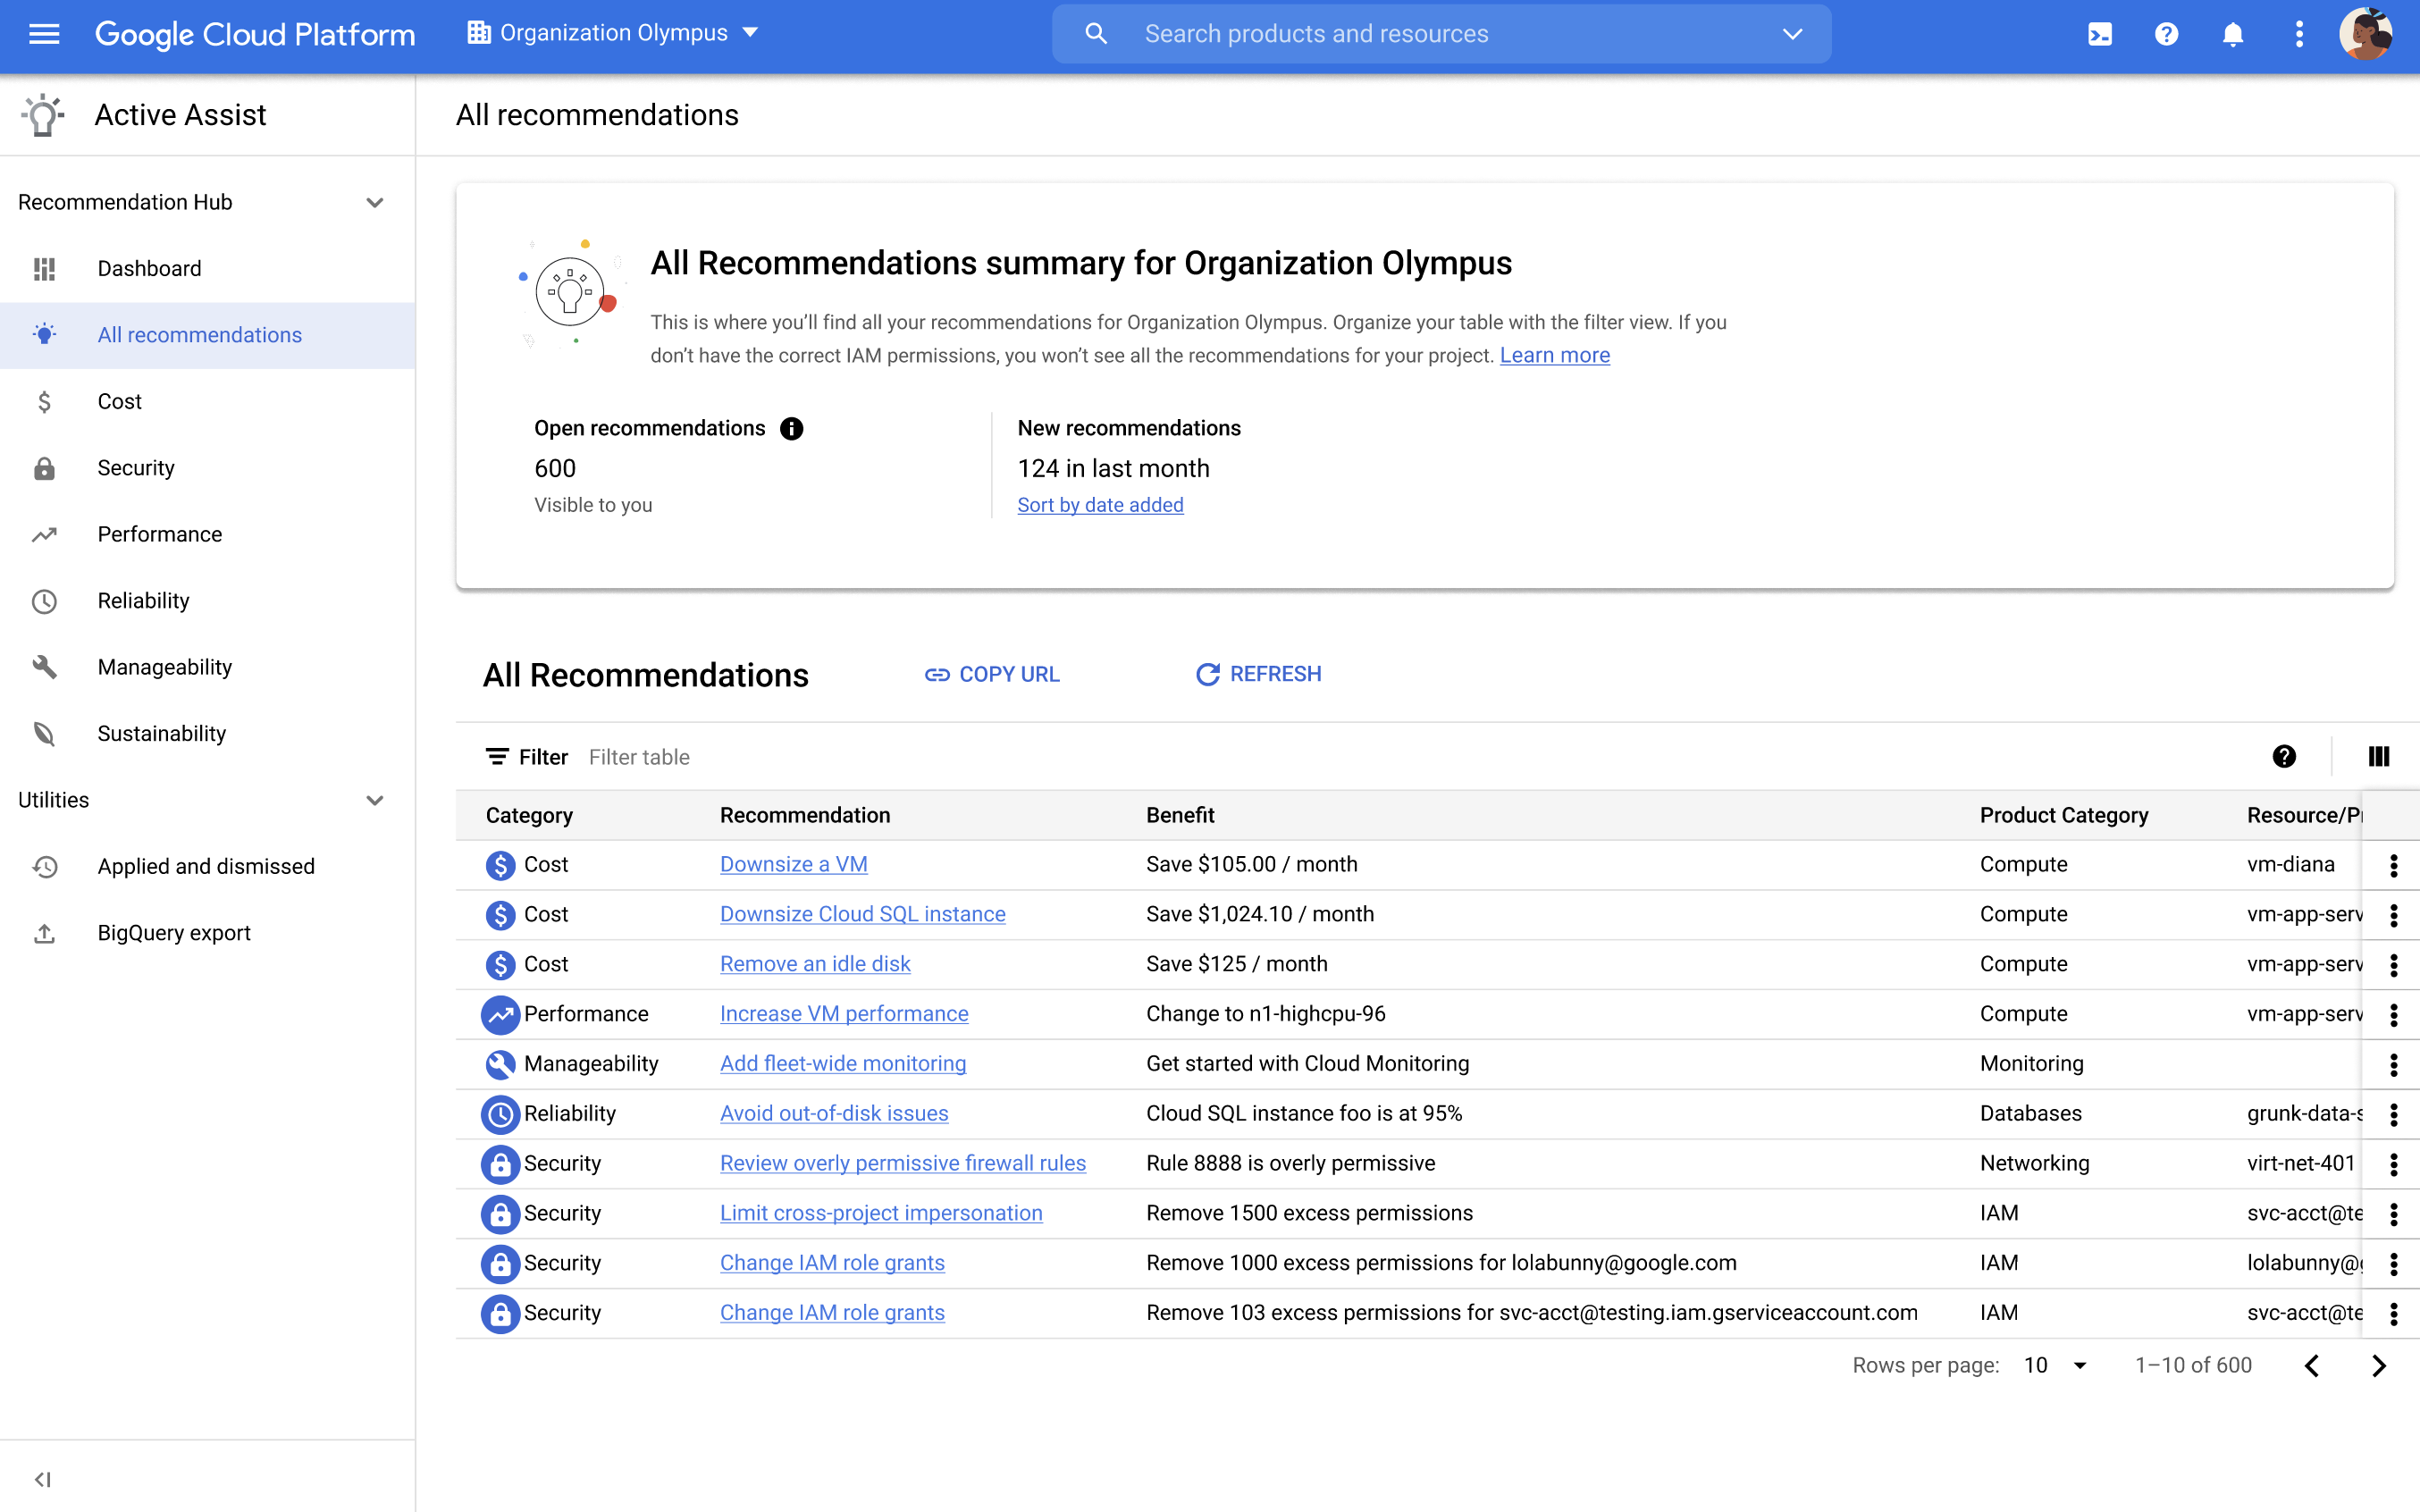
Task: Click the Performance category icon in sidebar
Action: click(x=46, y=534)
